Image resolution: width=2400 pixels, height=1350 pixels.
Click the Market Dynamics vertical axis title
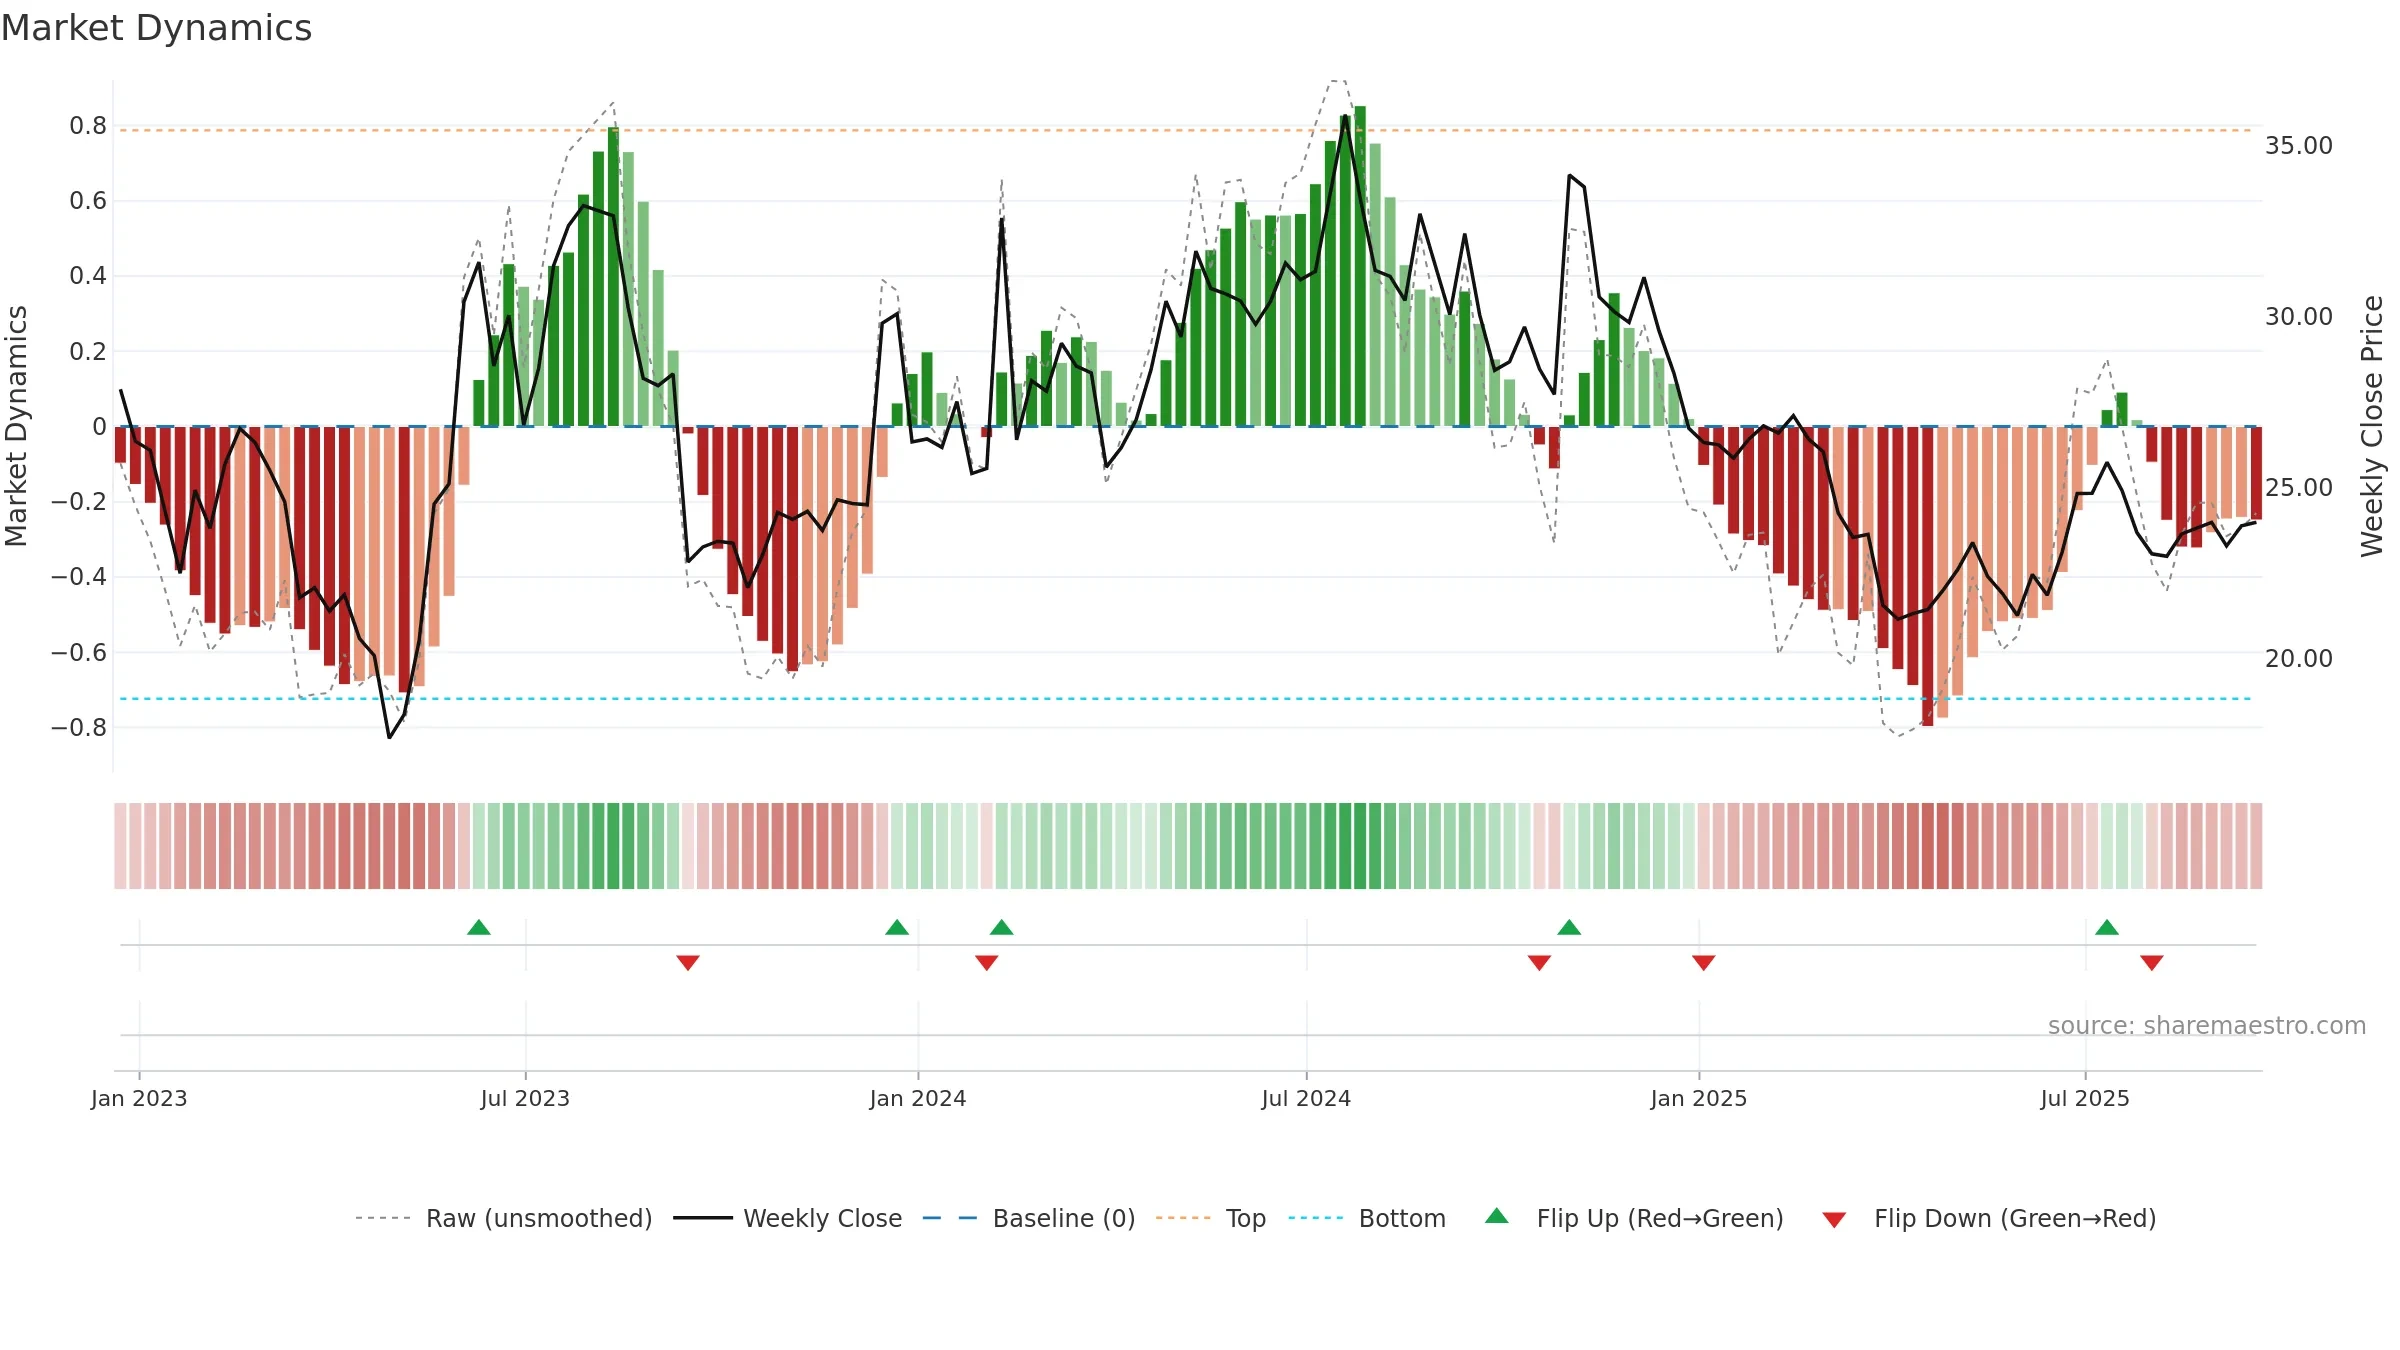point(16,426)
